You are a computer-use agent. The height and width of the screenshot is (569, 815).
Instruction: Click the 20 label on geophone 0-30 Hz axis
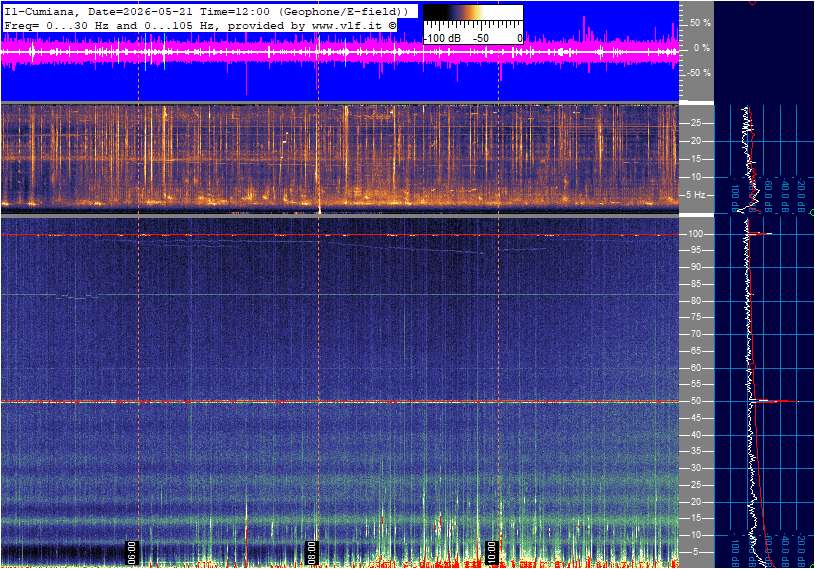(695, 141)
